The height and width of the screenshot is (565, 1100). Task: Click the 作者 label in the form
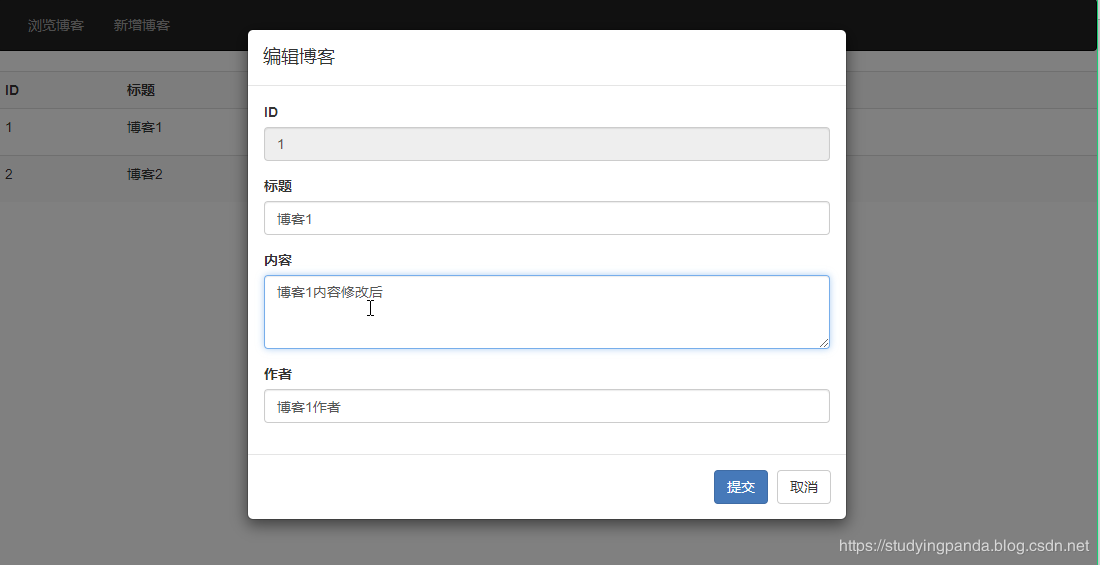pyautogui.click(x=278, y=374)
